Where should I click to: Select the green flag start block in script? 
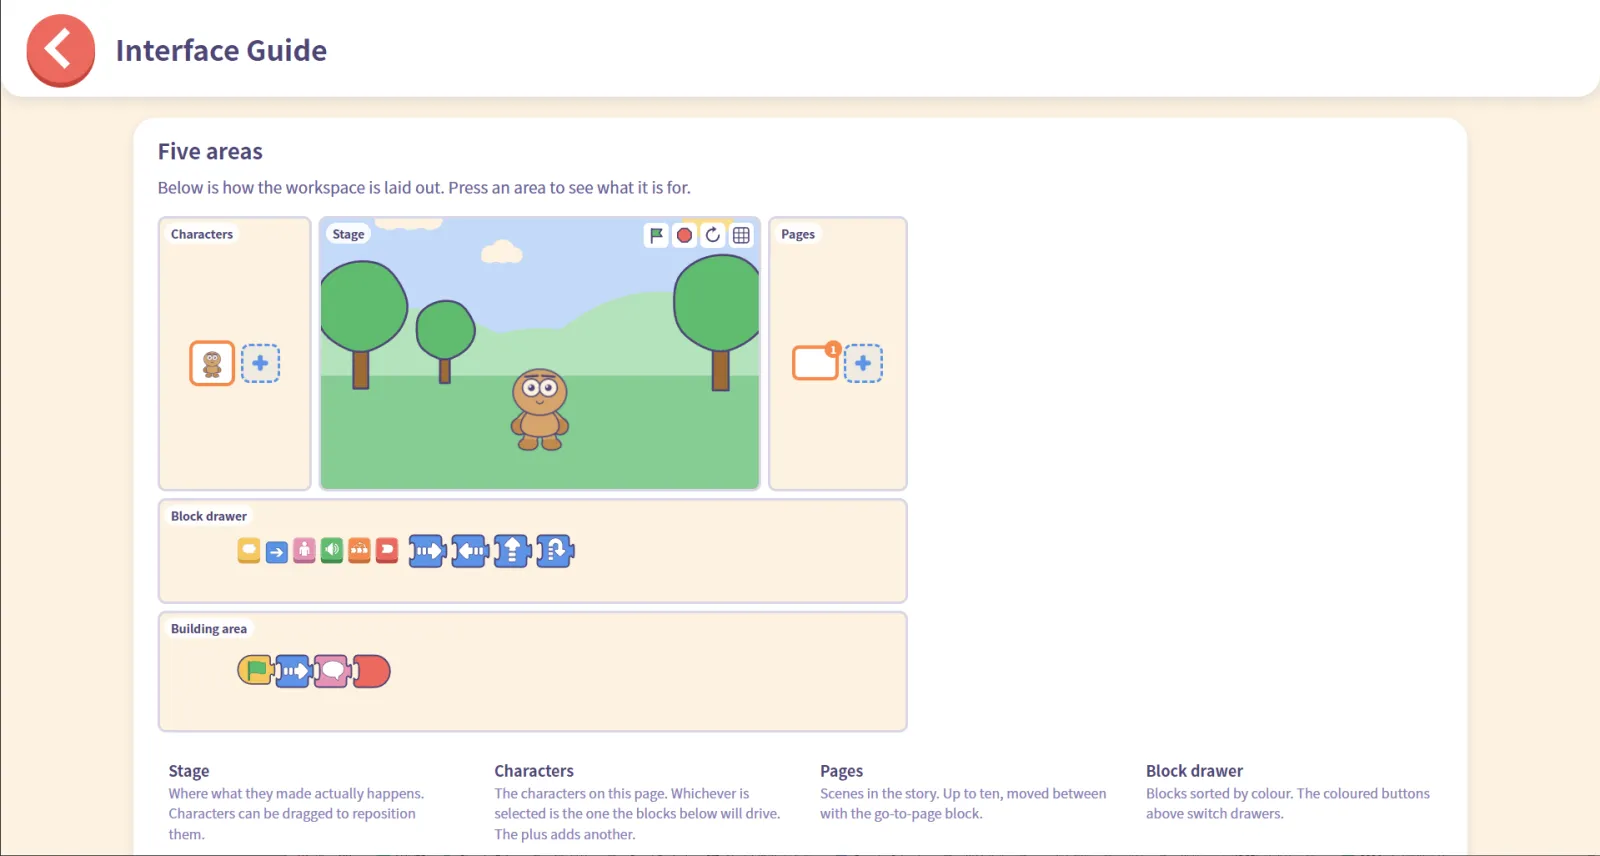pos(256,670)
